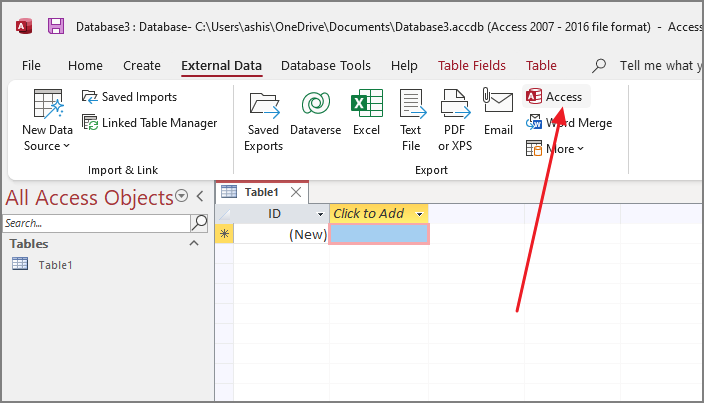The height and width of the screenshot is (403, 704).
Task: Click Saved Imports button
Action: (x=129, y=97)
